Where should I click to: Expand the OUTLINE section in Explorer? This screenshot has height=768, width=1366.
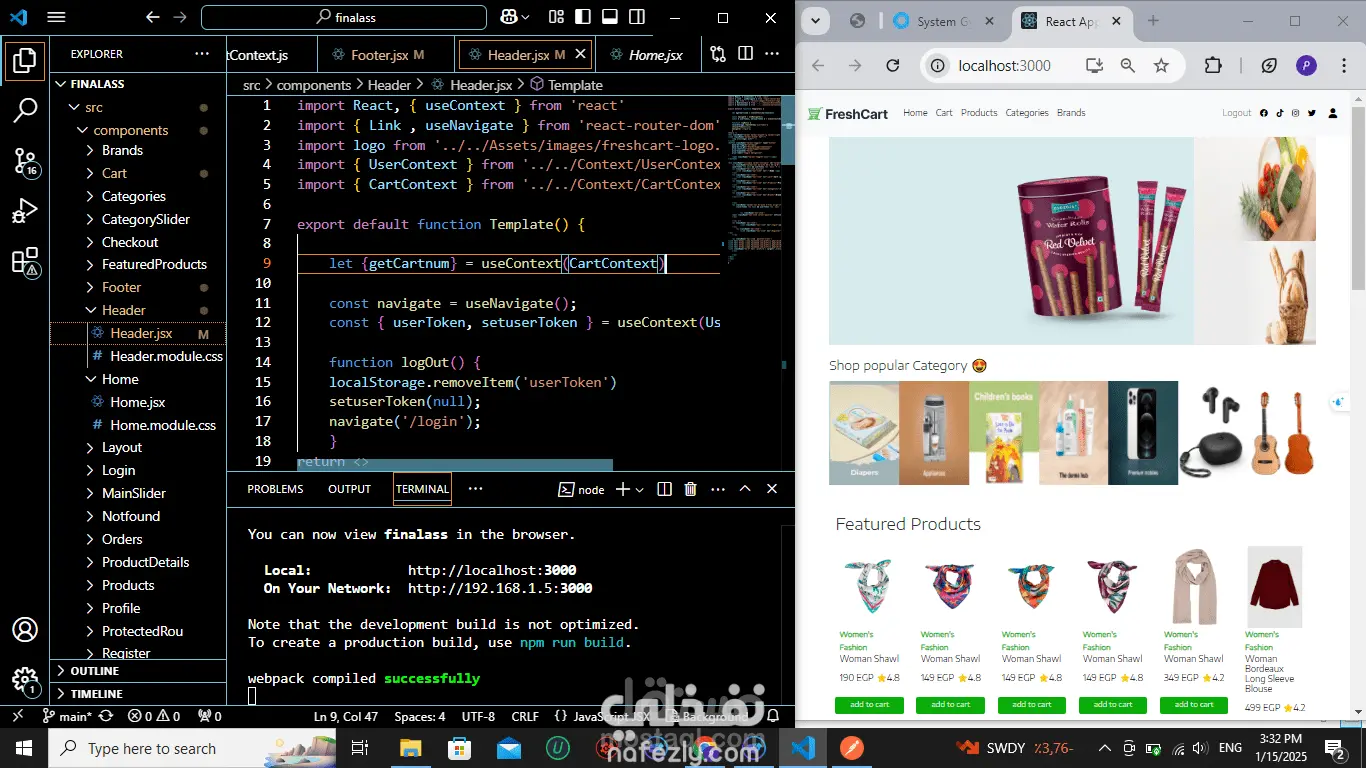coord(138,671)
